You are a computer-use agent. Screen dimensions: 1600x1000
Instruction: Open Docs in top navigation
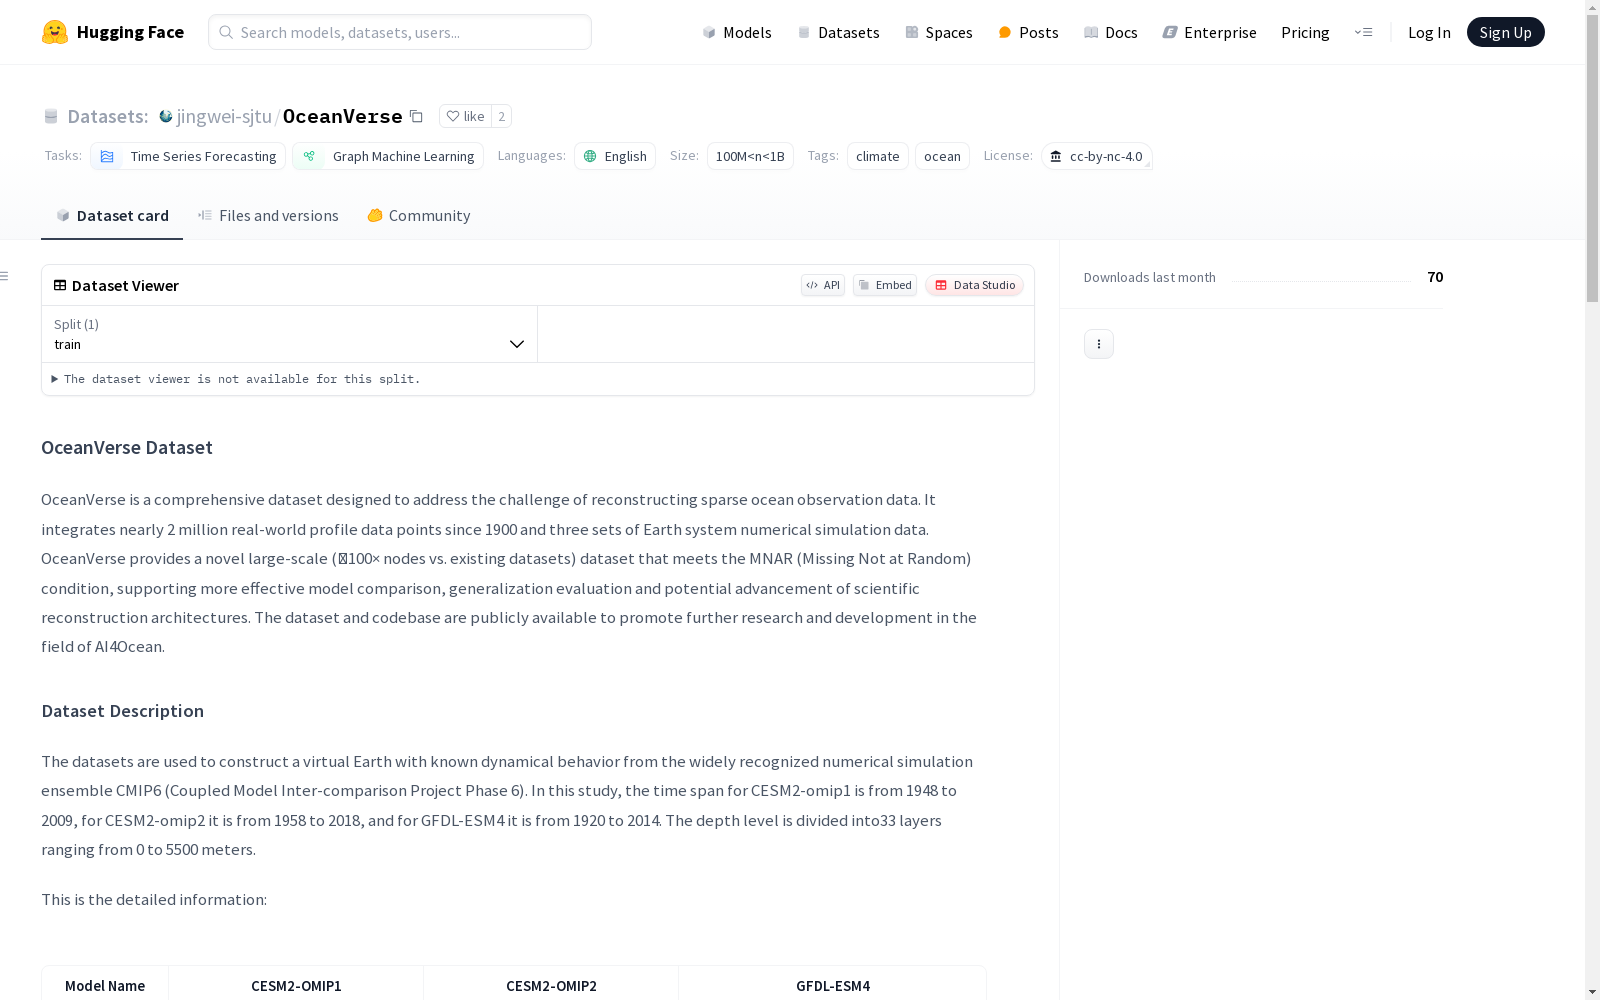pos(1111,32)
